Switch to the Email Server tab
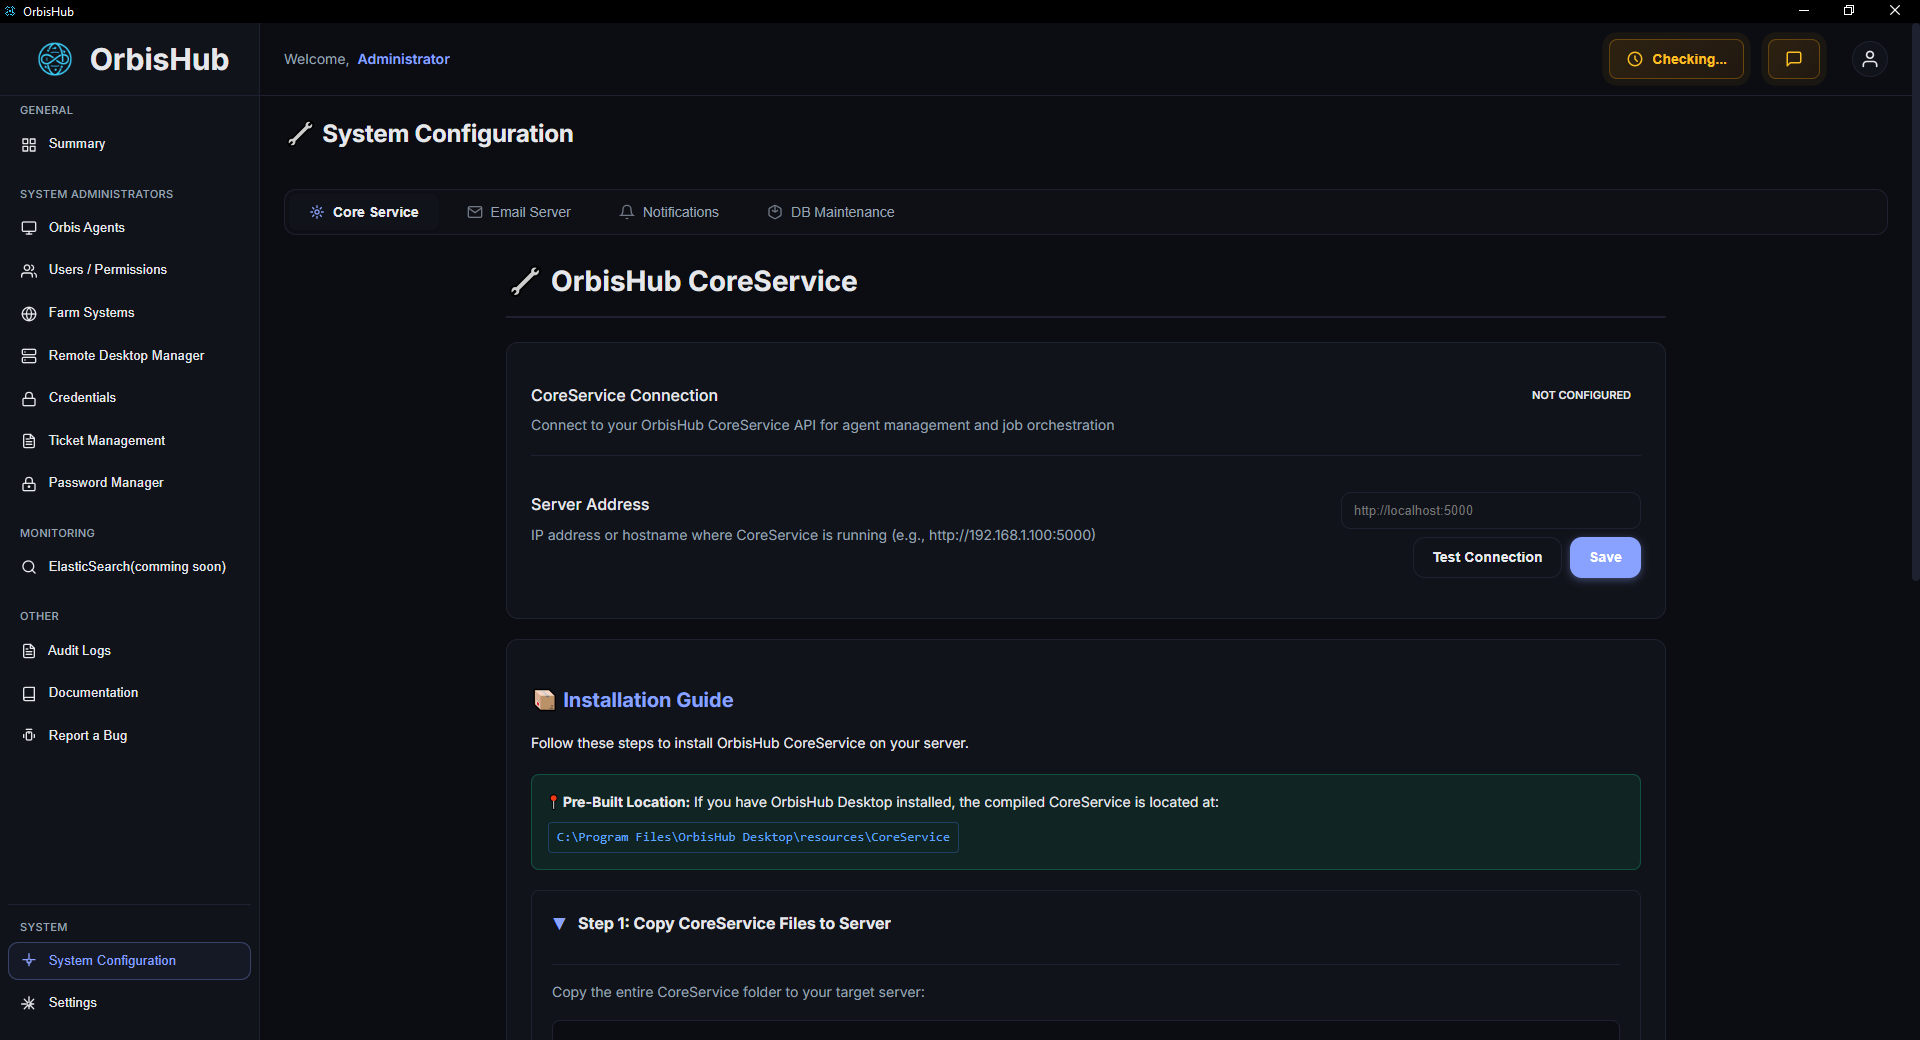Image resolution: width=1920 pixels, height=1040 pixels. pyautogui.click(x=519, y=212)
